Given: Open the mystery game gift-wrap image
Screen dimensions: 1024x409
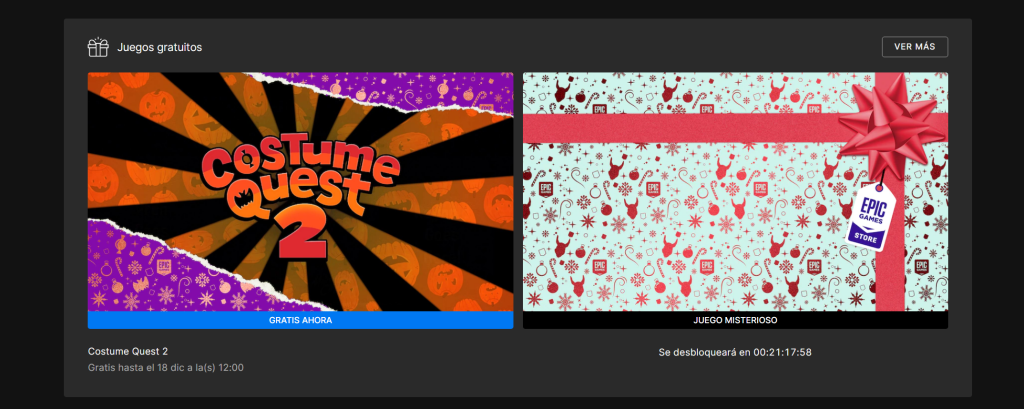Looking at the screenshot, I should [735, 191].
